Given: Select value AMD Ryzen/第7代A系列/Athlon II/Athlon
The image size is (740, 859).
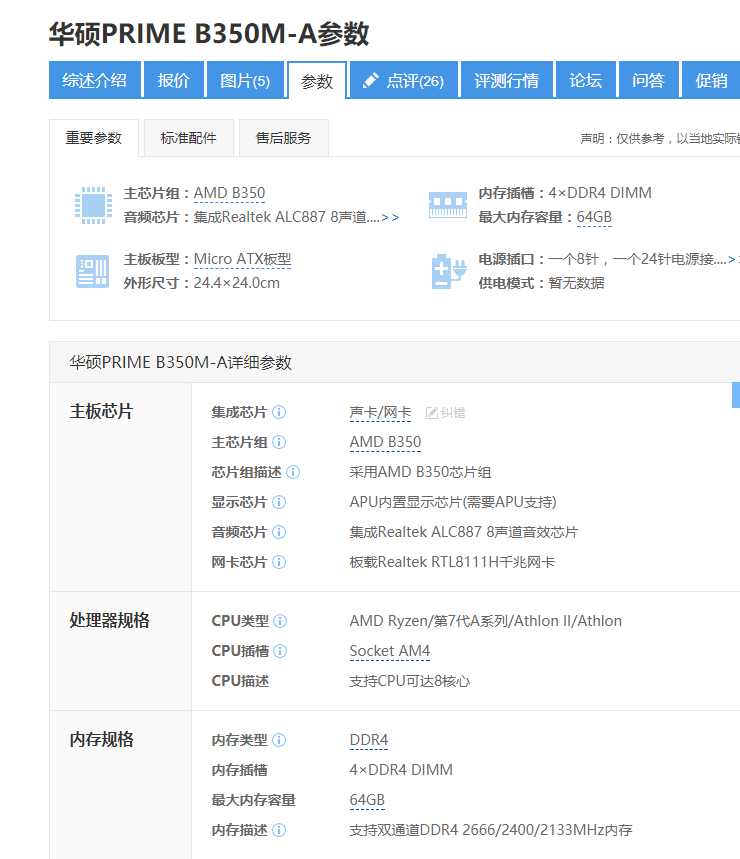Looking at the screenshot, I should [x=485, y=621].
